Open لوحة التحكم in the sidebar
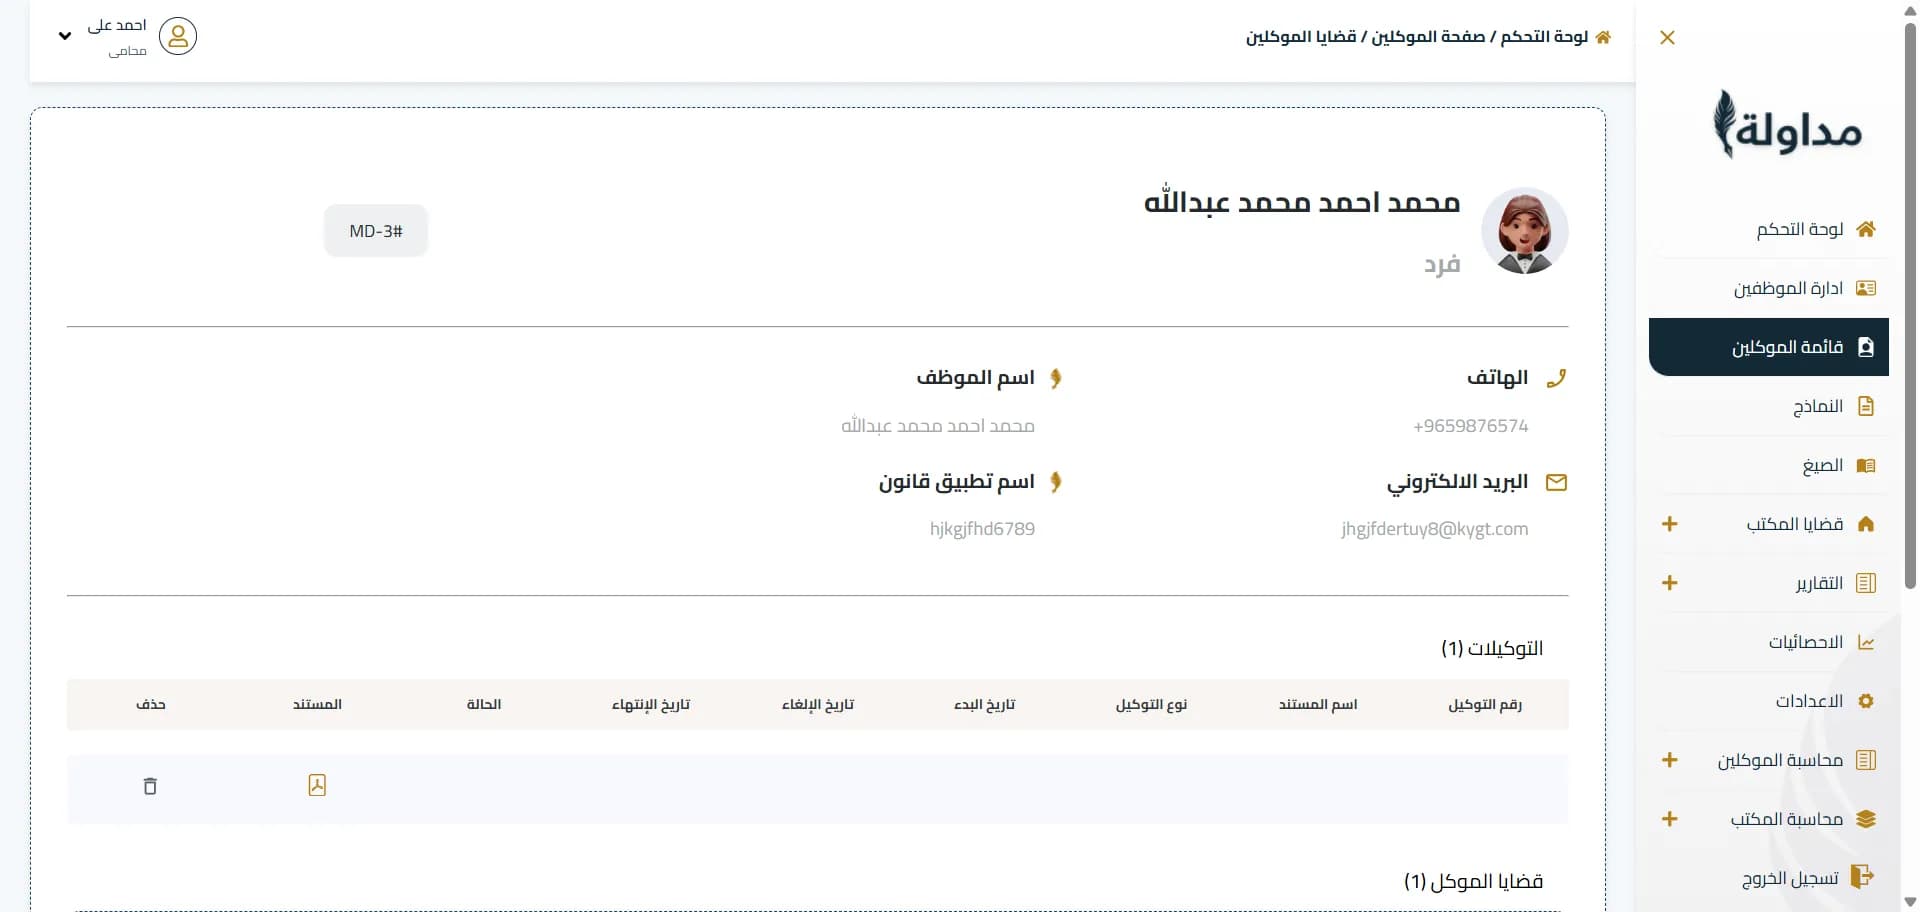This screenshot has width=1920, height=912. point(1768,229)
